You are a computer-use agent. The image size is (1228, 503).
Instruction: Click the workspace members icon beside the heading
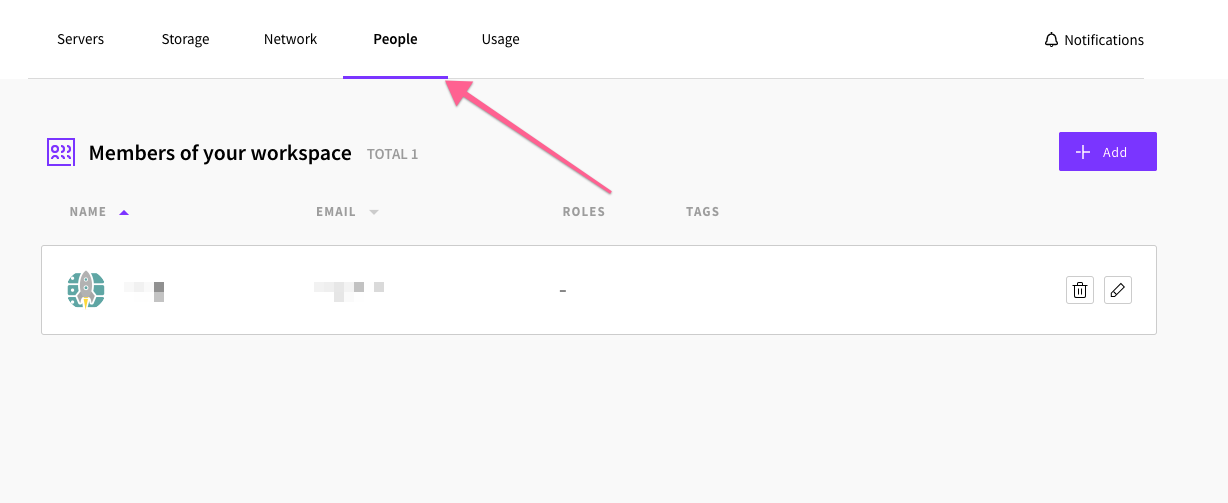(x=61, y=152)
